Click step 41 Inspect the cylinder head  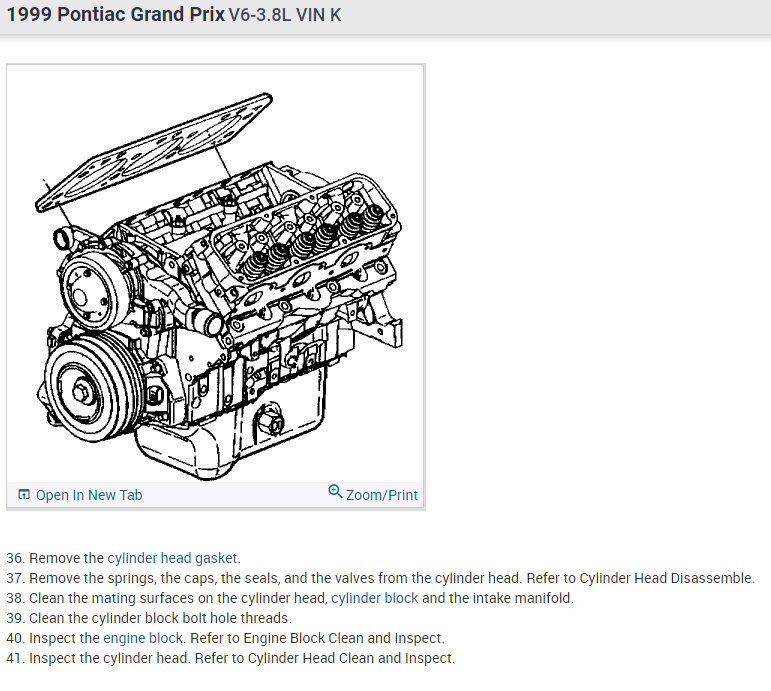coord(231,658)
